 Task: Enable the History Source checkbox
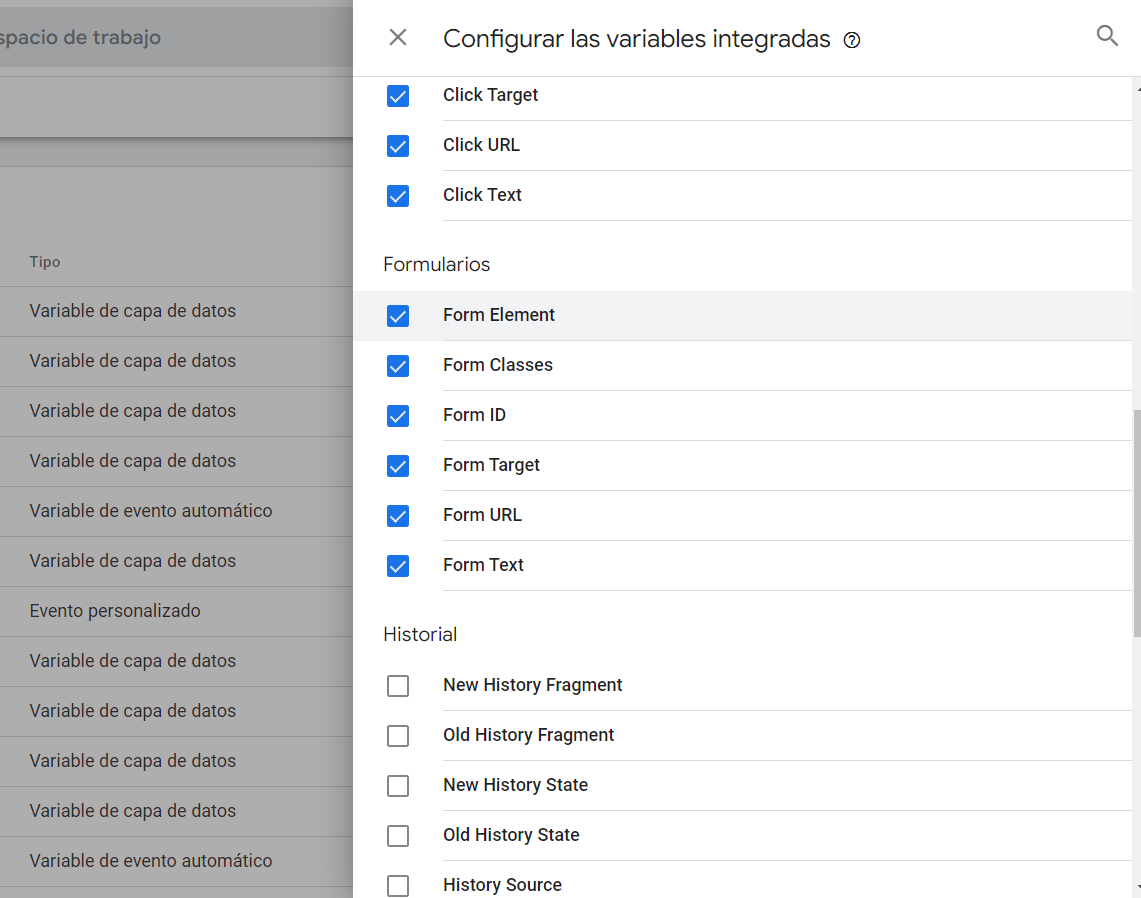tap(398, 886)
